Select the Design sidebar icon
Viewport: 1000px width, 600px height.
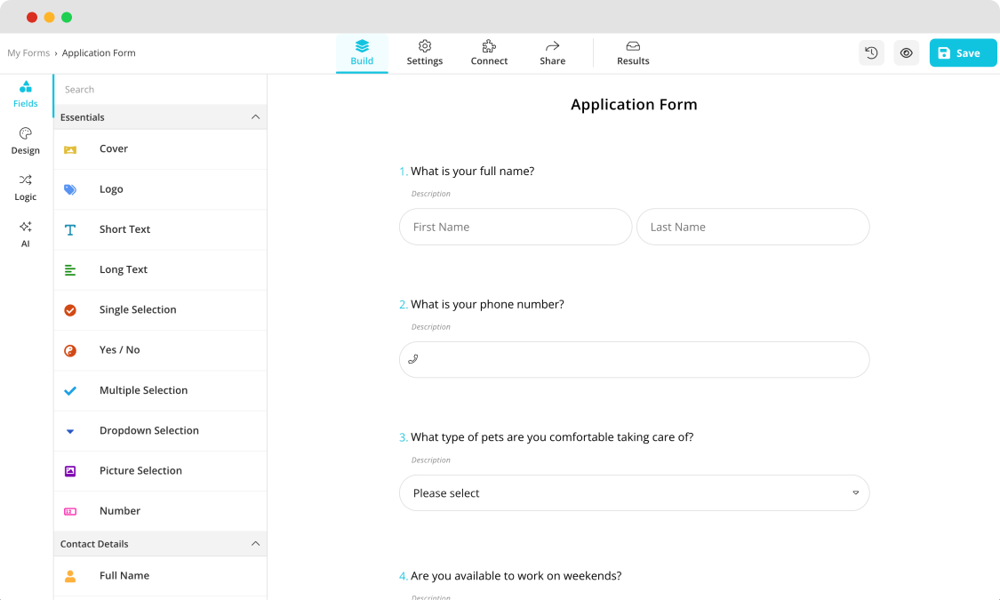(x=25, y=140)
